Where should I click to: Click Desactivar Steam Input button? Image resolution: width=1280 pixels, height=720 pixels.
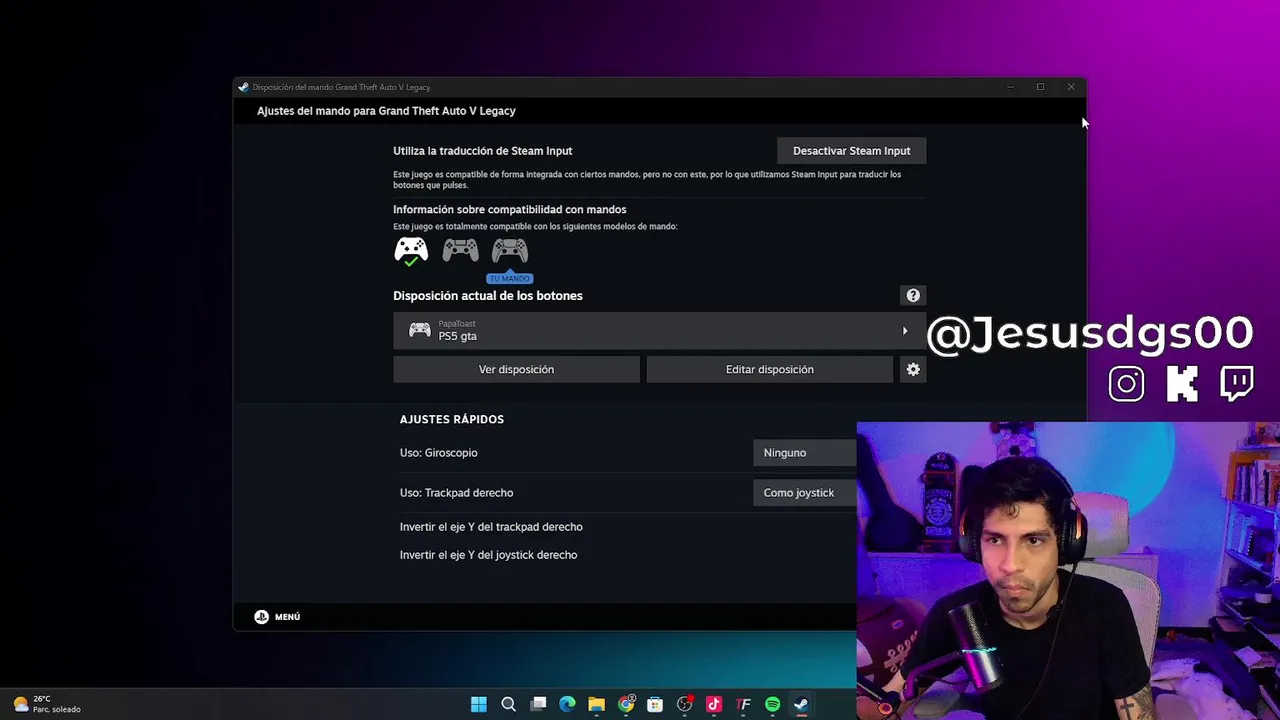851,151
